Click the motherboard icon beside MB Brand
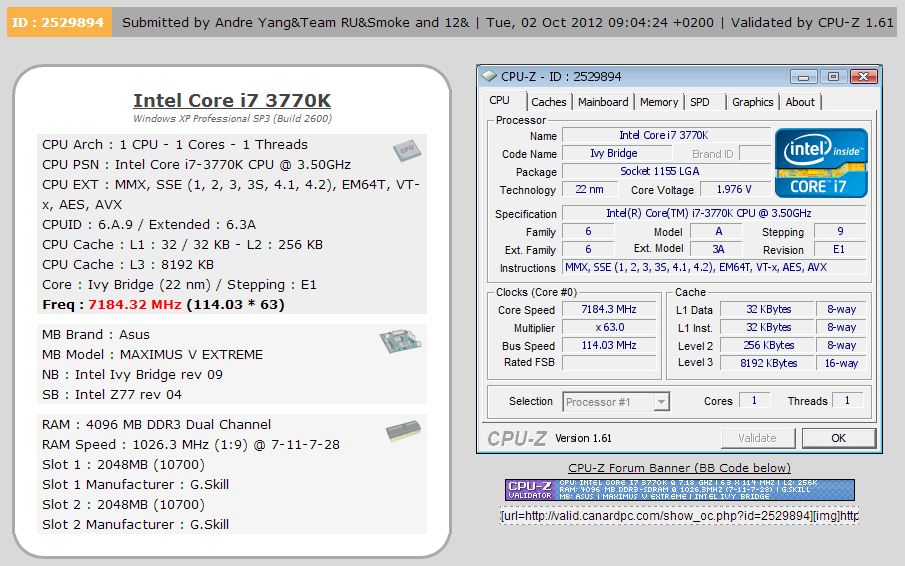 point(403,342)
